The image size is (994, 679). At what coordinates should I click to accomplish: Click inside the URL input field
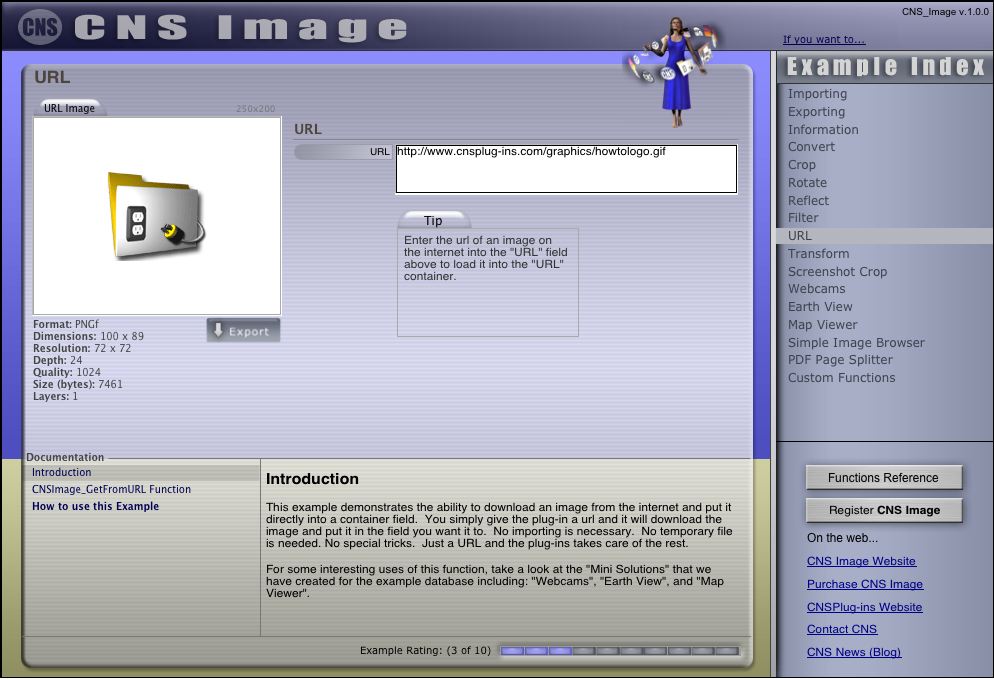pos(566,169)
